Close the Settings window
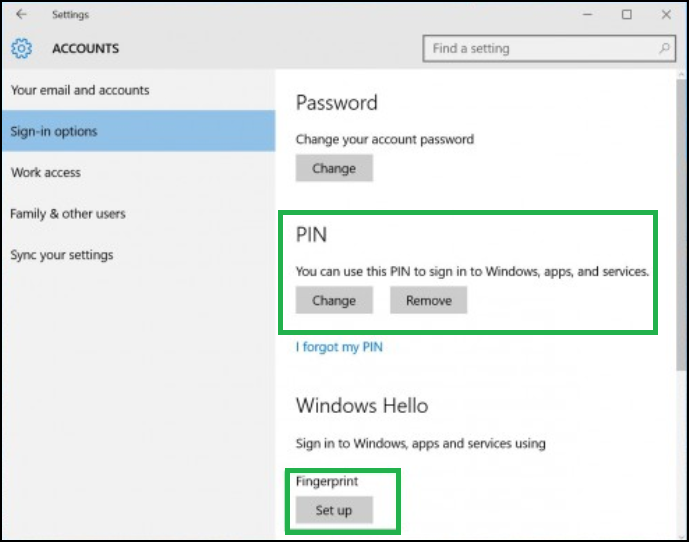Image resolution: width=689 pixels, height=542 pixels. (x=663, y=15)
